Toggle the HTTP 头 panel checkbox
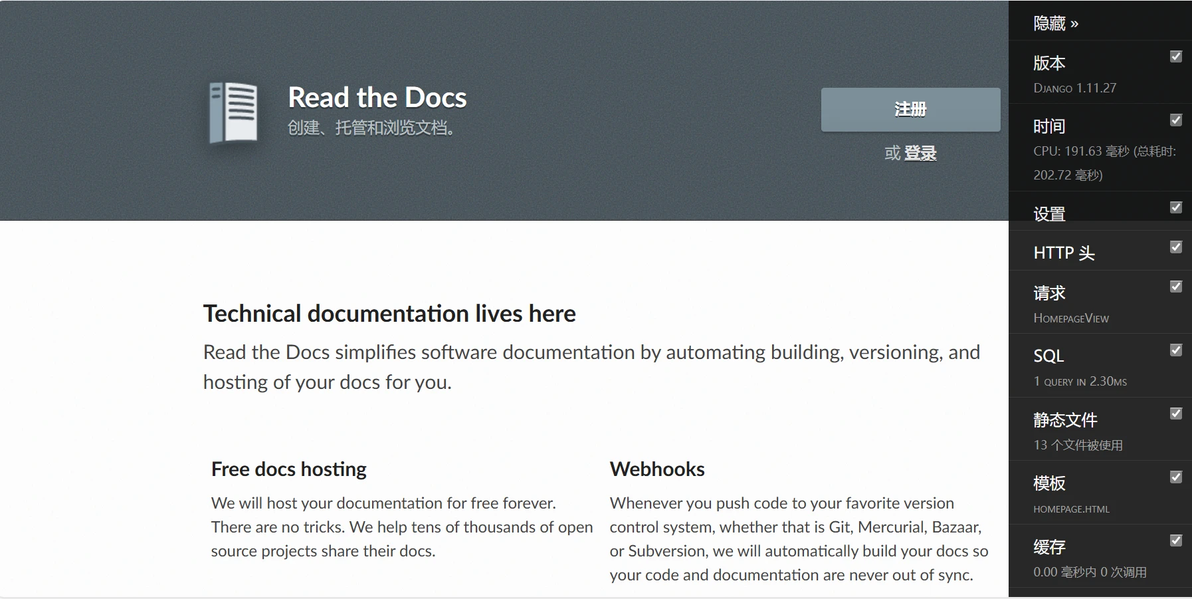Screen dimensions: 1192x599 coord(1176,246)
